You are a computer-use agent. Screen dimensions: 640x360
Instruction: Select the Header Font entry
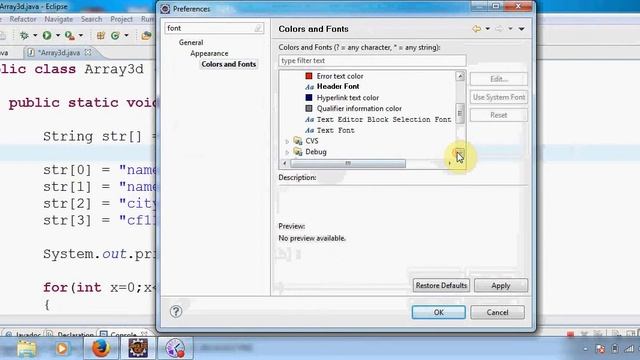point(338,87)
